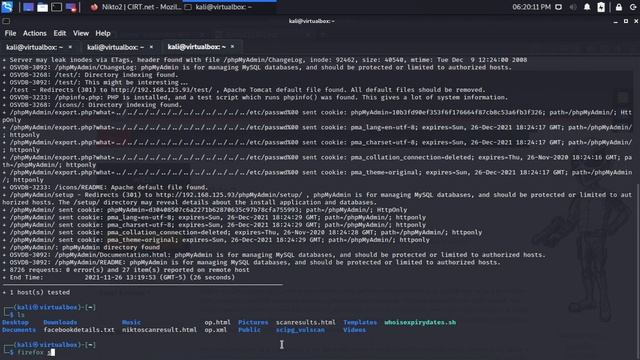The image size is (640, 360).
Task: Click the fourth panel launcher with red badge
Action: tap(71, 7)
